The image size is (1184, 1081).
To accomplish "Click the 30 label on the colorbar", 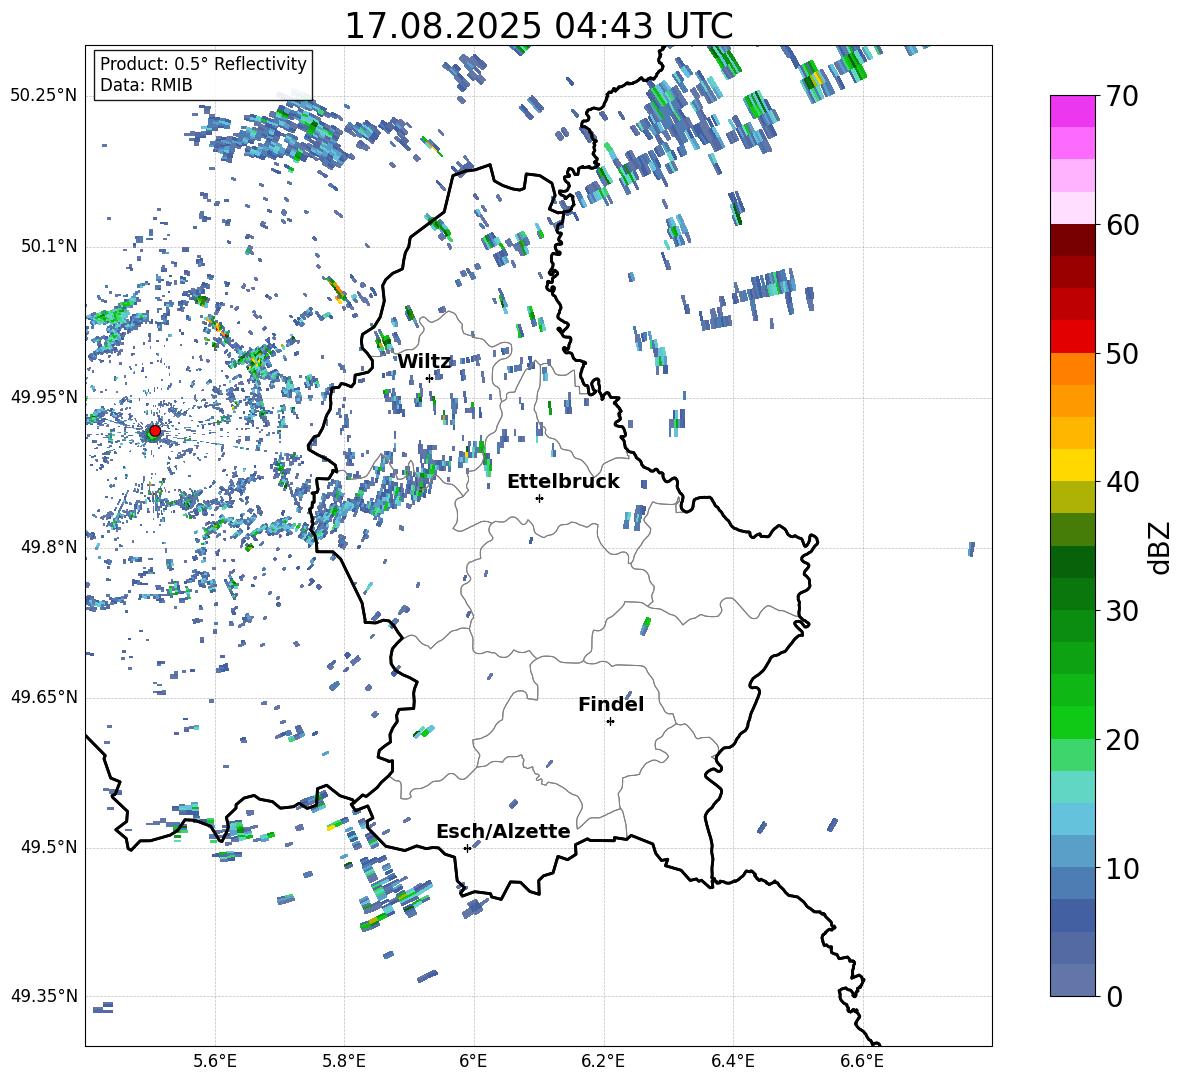I will pos(1121,611).
